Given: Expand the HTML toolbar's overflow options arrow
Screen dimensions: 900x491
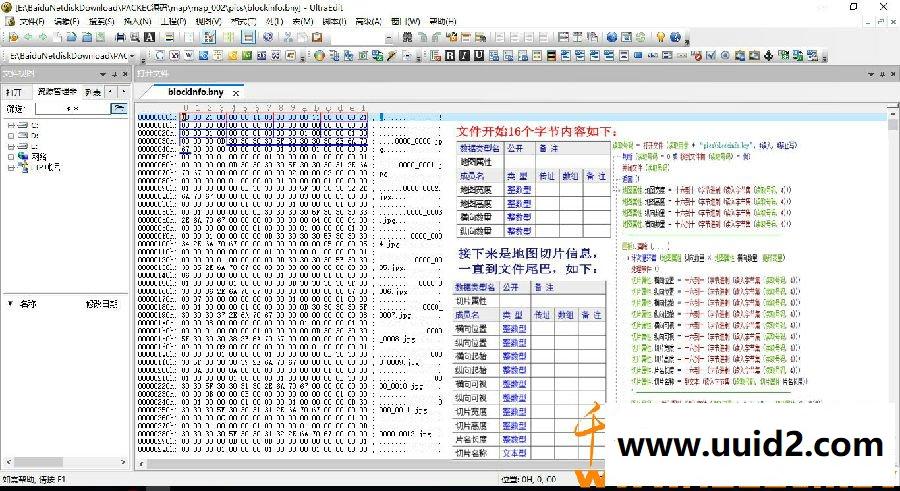Looking at the screenshot, I should pyautogui.click(x=824, y=57).
